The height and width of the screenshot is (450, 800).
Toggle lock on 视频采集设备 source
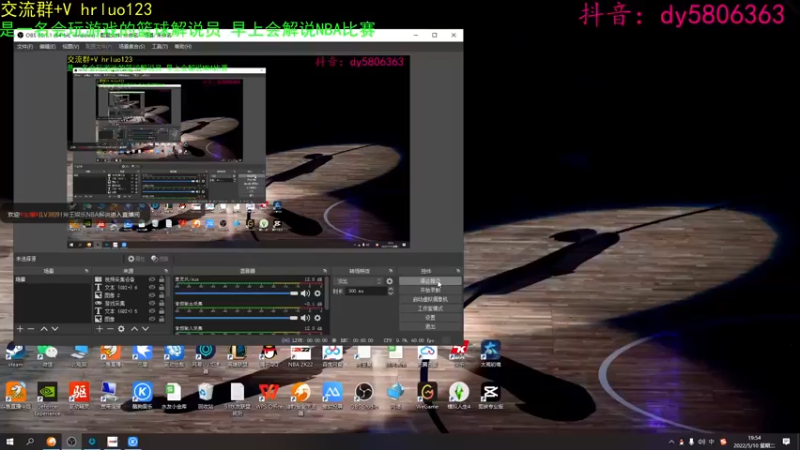pyautogui.click(x=162, y=280)
